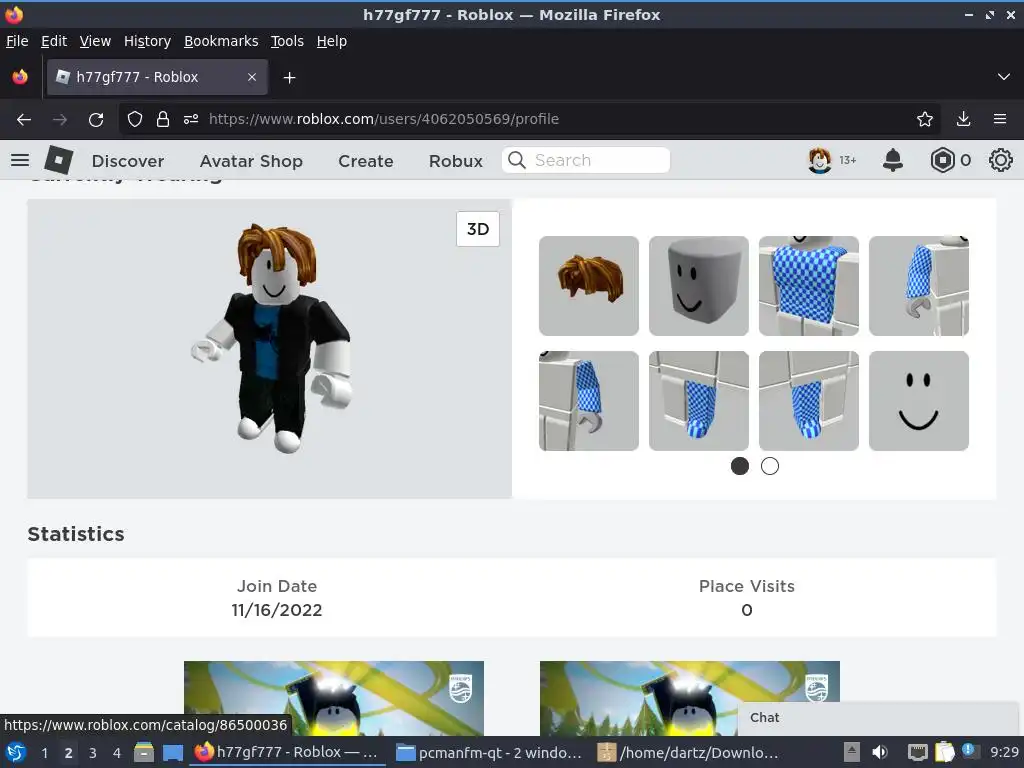Switch avatar view with the 3D button
This screenshot has width=1024, height=768.
(x=478, y=229)
